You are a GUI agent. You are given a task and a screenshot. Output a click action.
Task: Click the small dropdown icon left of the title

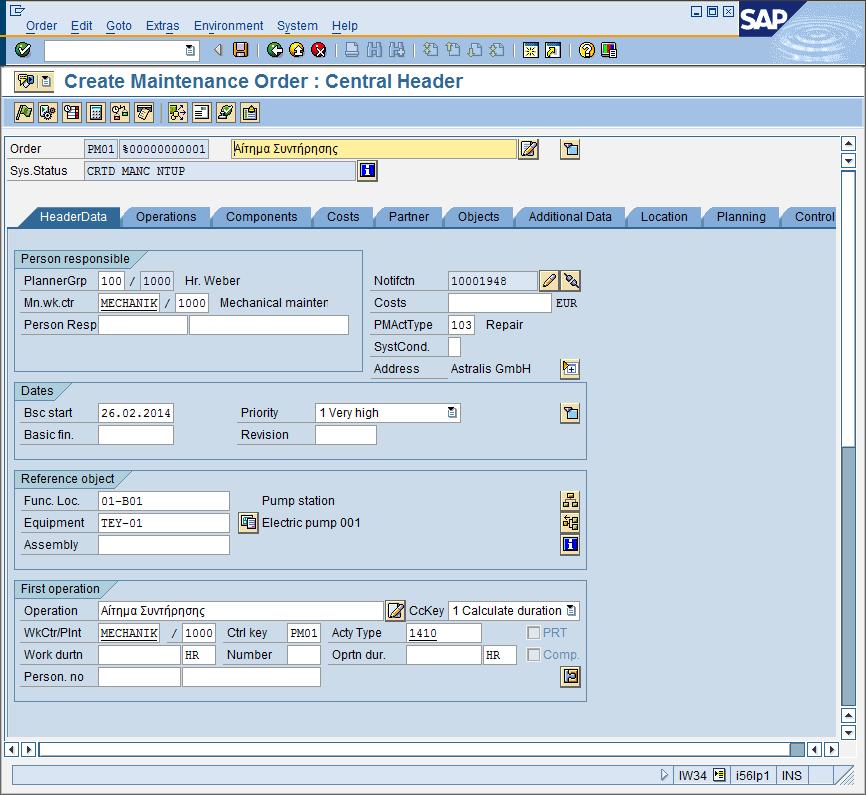click(x=46, y=82)
